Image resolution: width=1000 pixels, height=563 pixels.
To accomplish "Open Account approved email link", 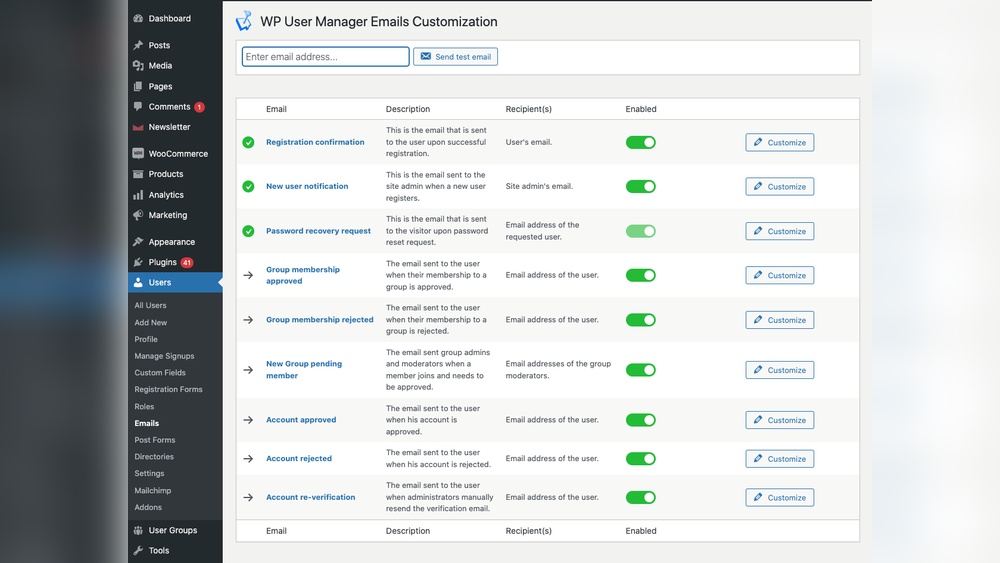I will point(301,420).
